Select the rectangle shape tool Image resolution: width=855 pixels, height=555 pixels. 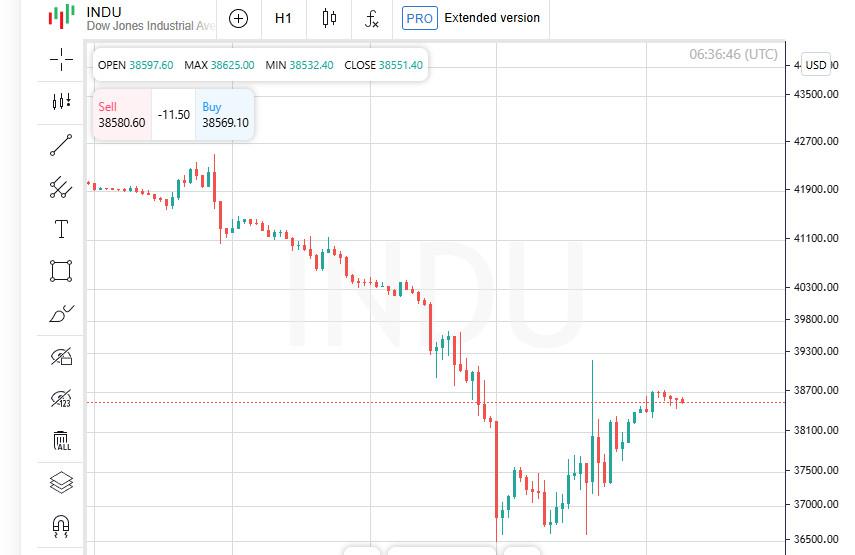[61, 271]
